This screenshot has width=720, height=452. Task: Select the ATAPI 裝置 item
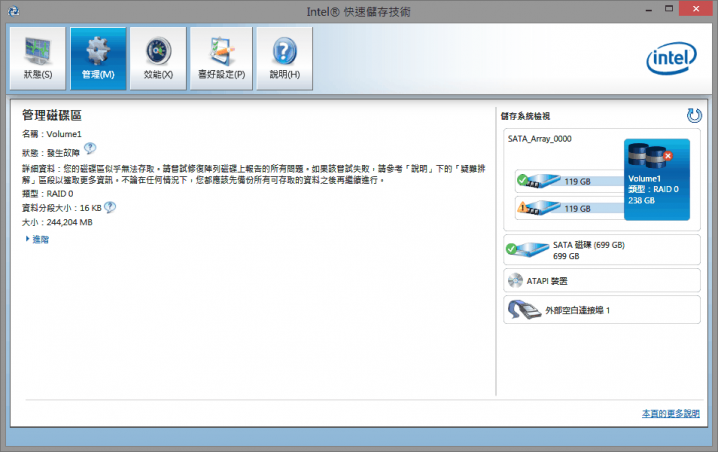(x=602, y=280)
